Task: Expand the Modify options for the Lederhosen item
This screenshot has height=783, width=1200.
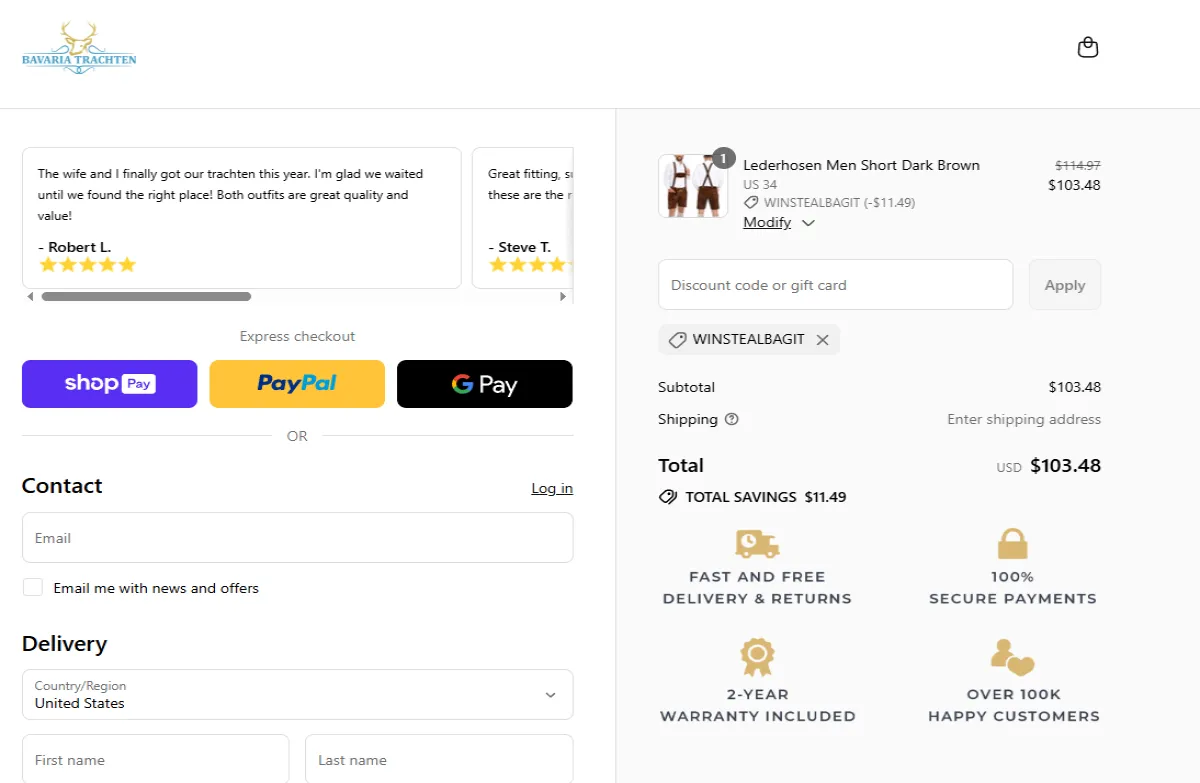Action: pyautogui.click(x=779, y=222)
